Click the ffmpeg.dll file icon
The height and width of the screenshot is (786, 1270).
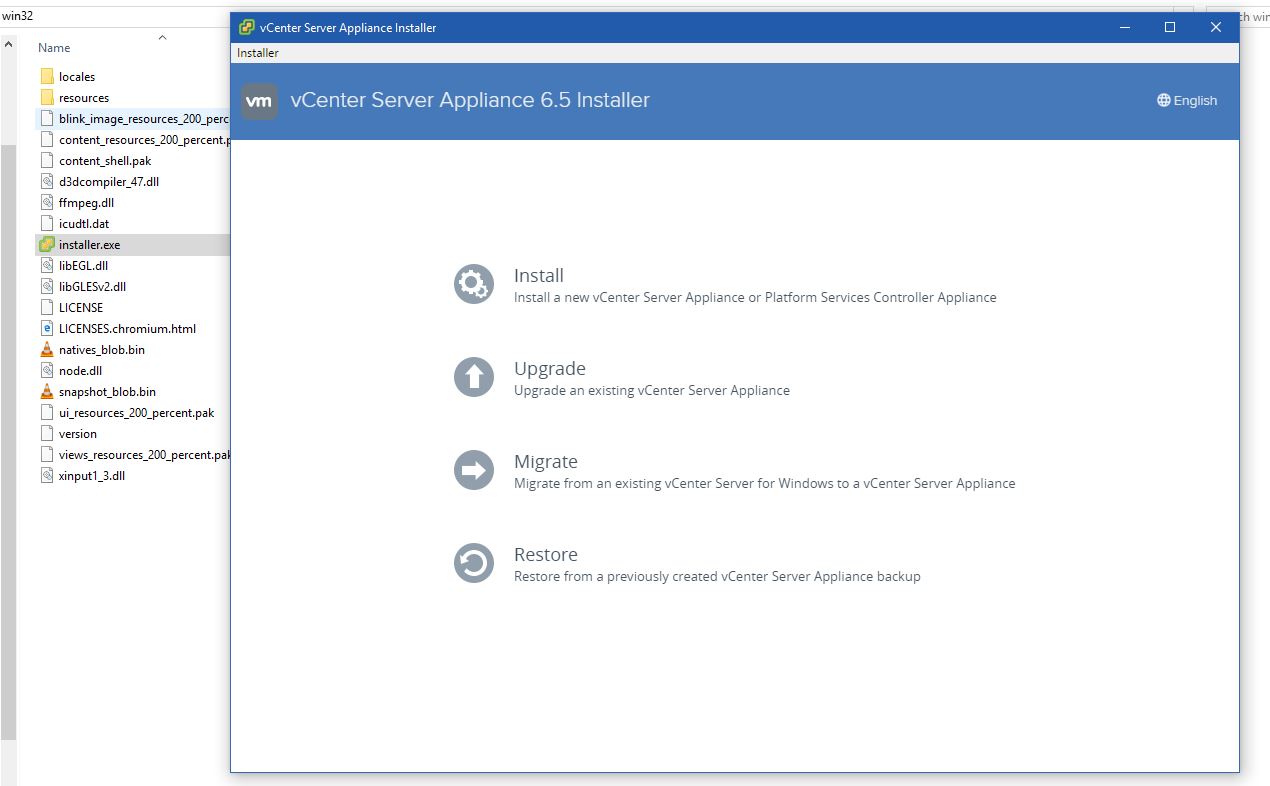47,202
